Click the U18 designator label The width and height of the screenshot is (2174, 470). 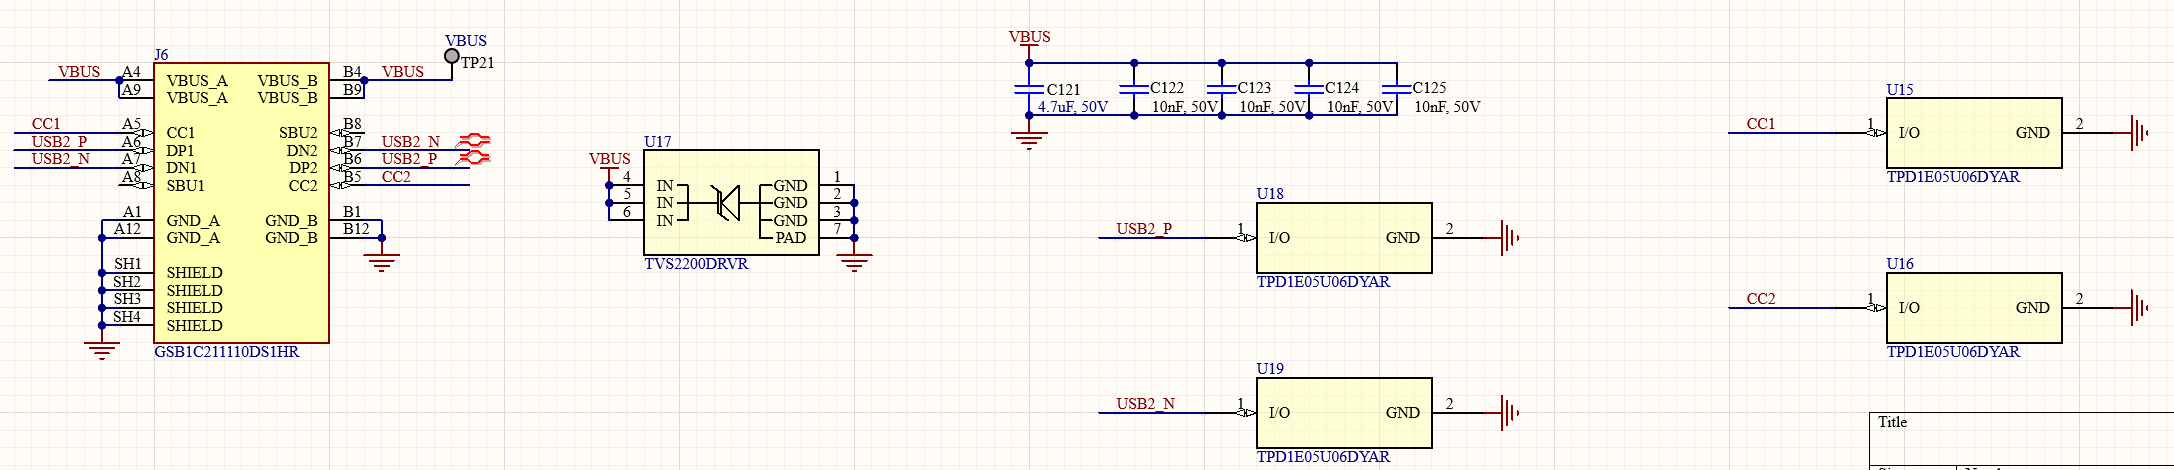click(1270, 194)
